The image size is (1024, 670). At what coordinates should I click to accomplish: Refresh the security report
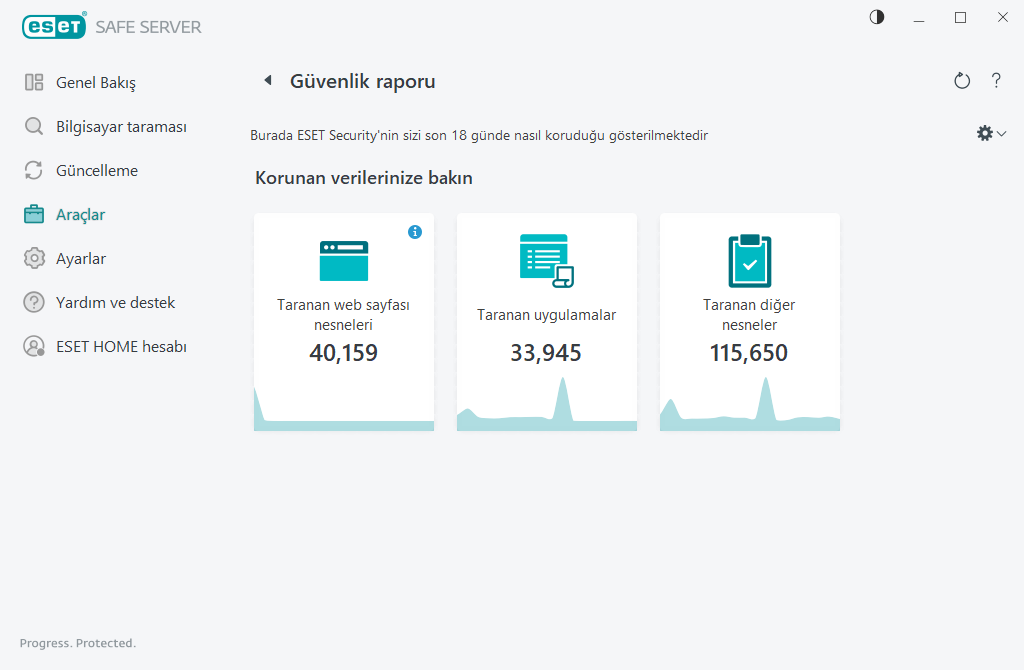click(x=962, y=81)
